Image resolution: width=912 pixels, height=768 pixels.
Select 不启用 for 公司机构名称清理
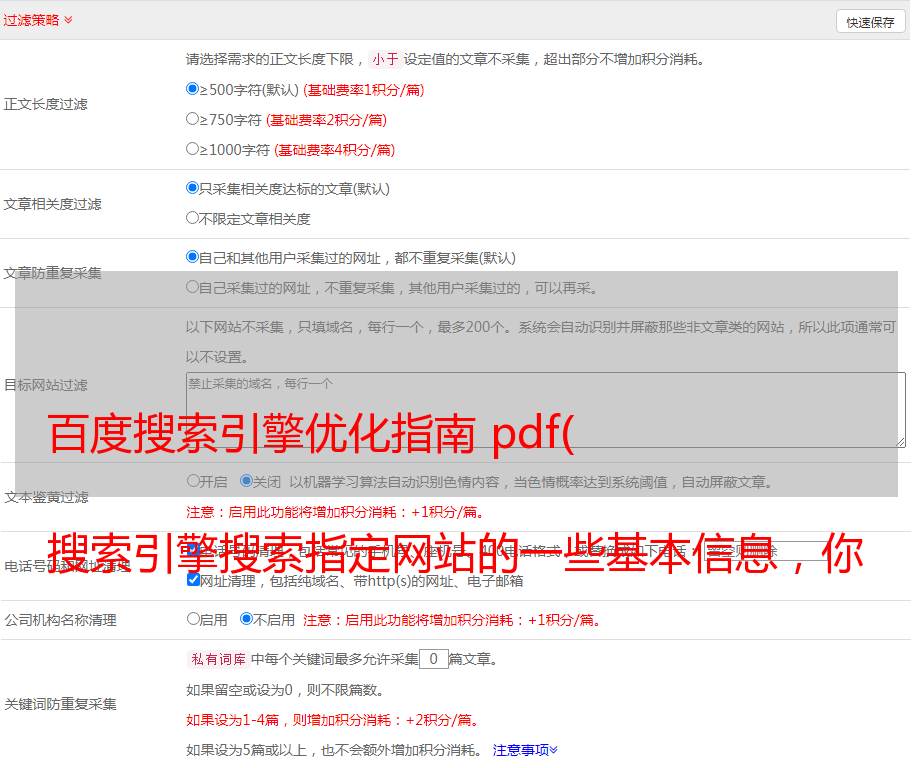click(x=246, y=619)
